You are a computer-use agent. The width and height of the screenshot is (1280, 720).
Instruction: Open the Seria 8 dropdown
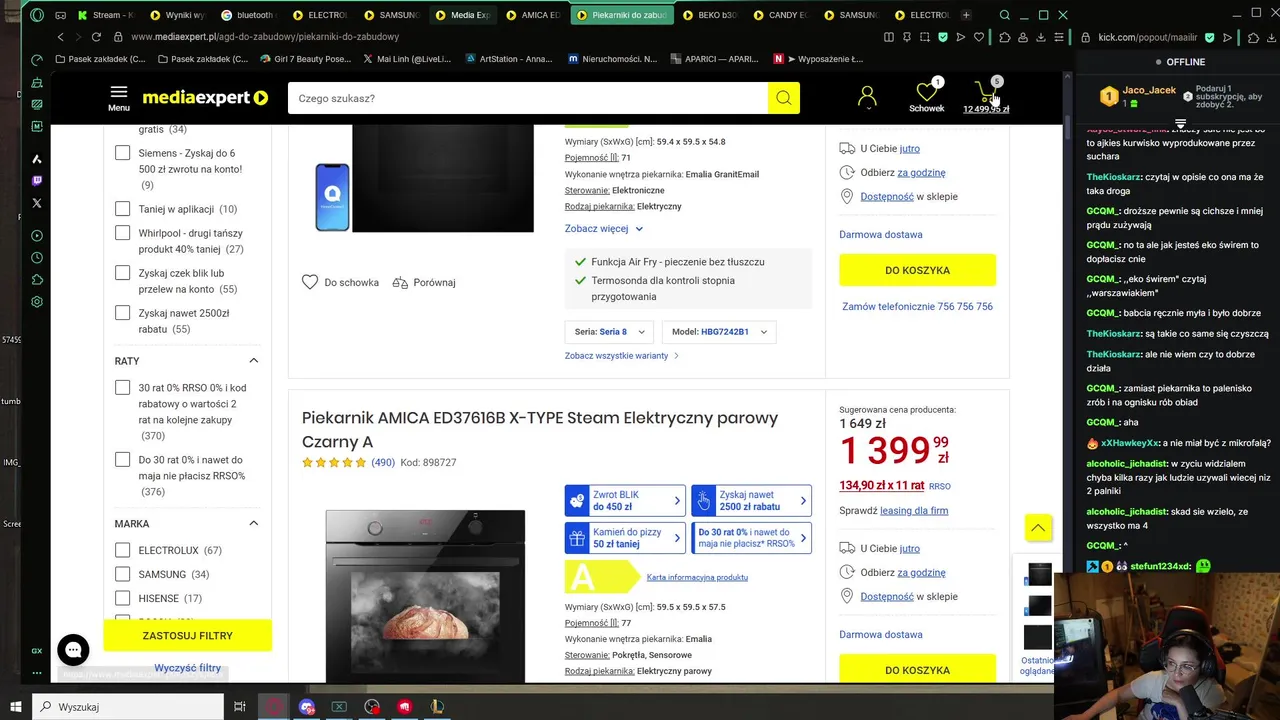click(610, 332)
